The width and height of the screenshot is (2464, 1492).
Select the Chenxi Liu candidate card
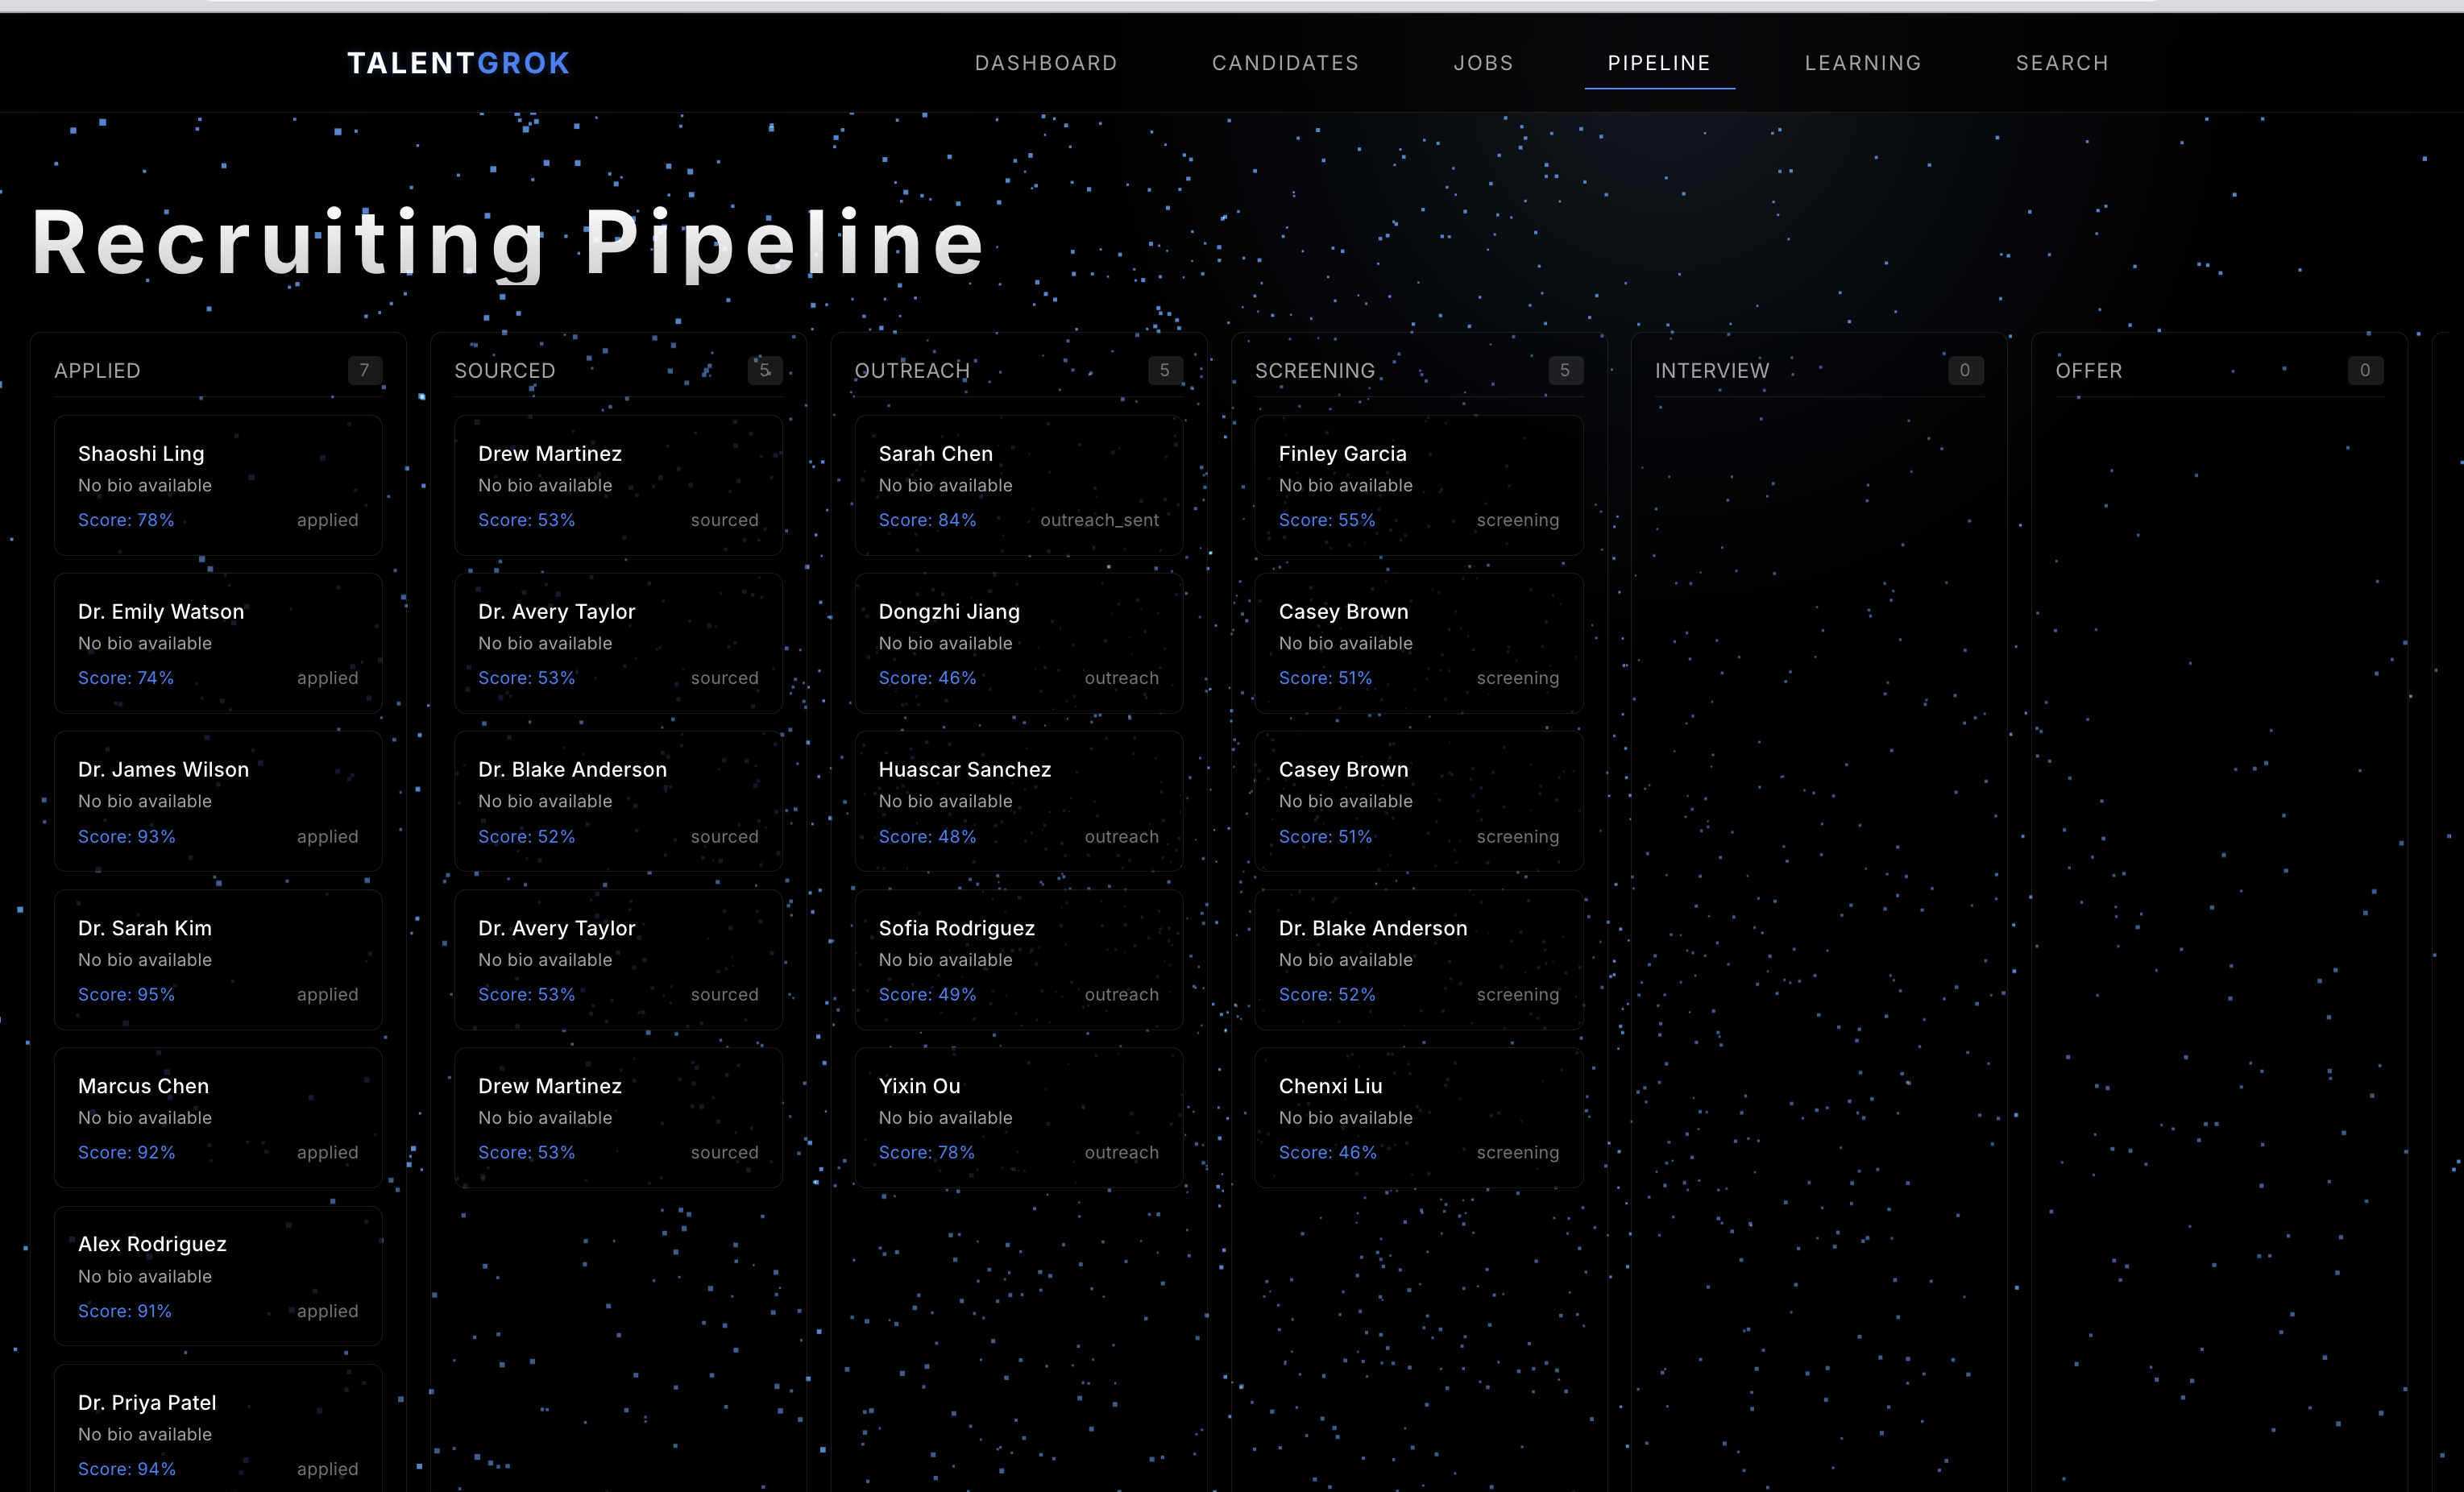(1418, 1117)
